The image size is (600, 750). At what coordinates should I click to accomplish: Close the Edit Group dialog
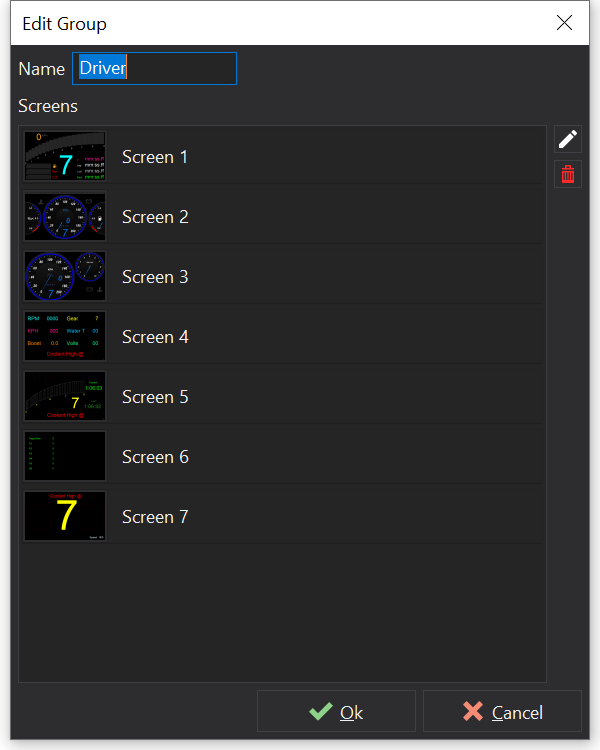pos(565,23)
